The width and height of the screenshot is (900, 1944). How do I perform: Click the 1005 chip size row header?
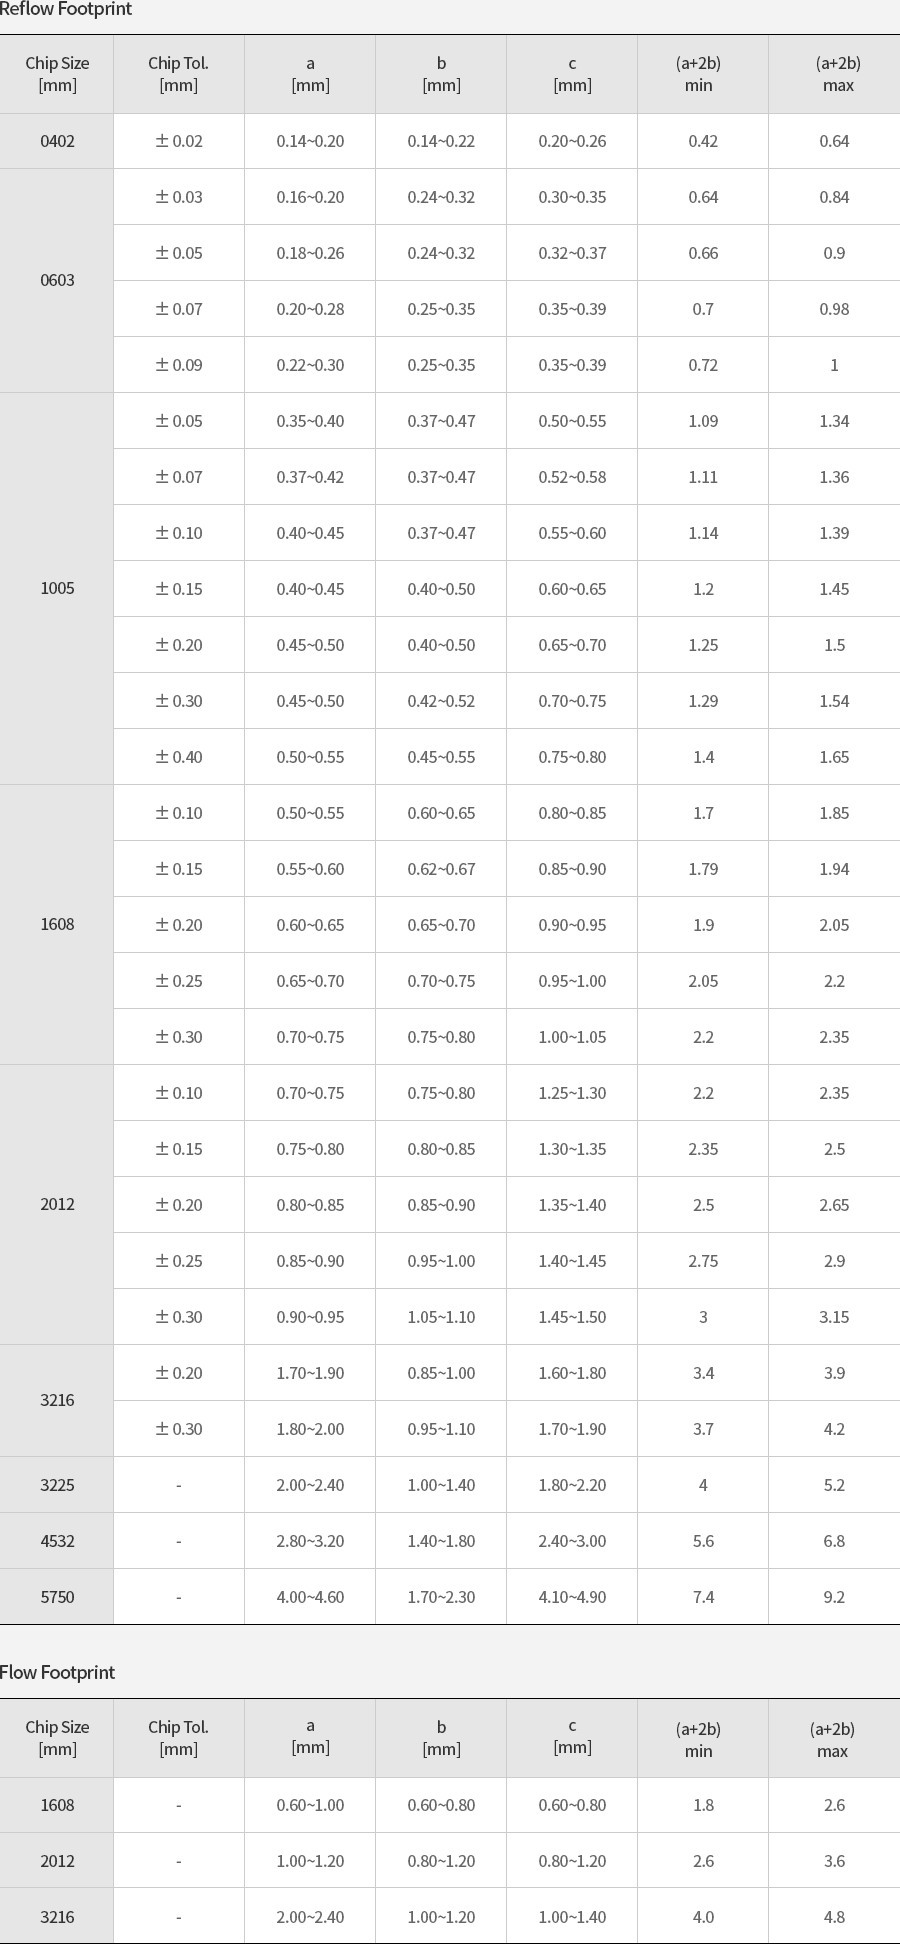click(57, 588)
